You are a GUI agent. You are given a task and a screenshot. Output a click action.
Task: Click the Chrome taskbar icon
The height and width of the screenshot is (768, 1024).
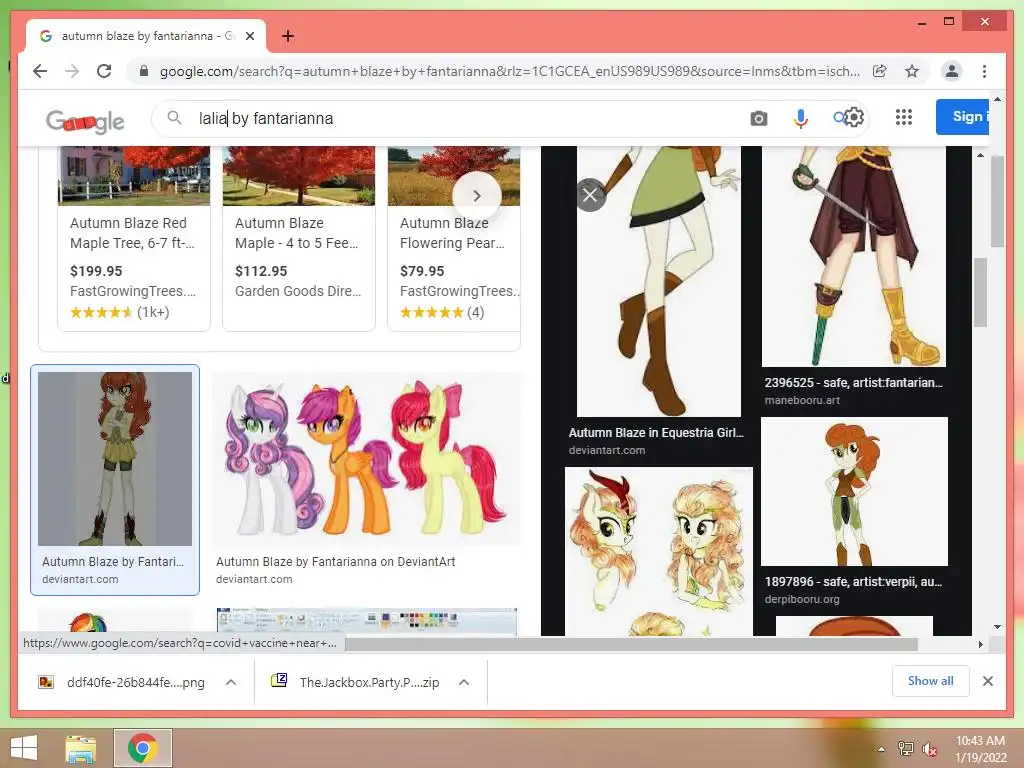[x=142, y=748]
